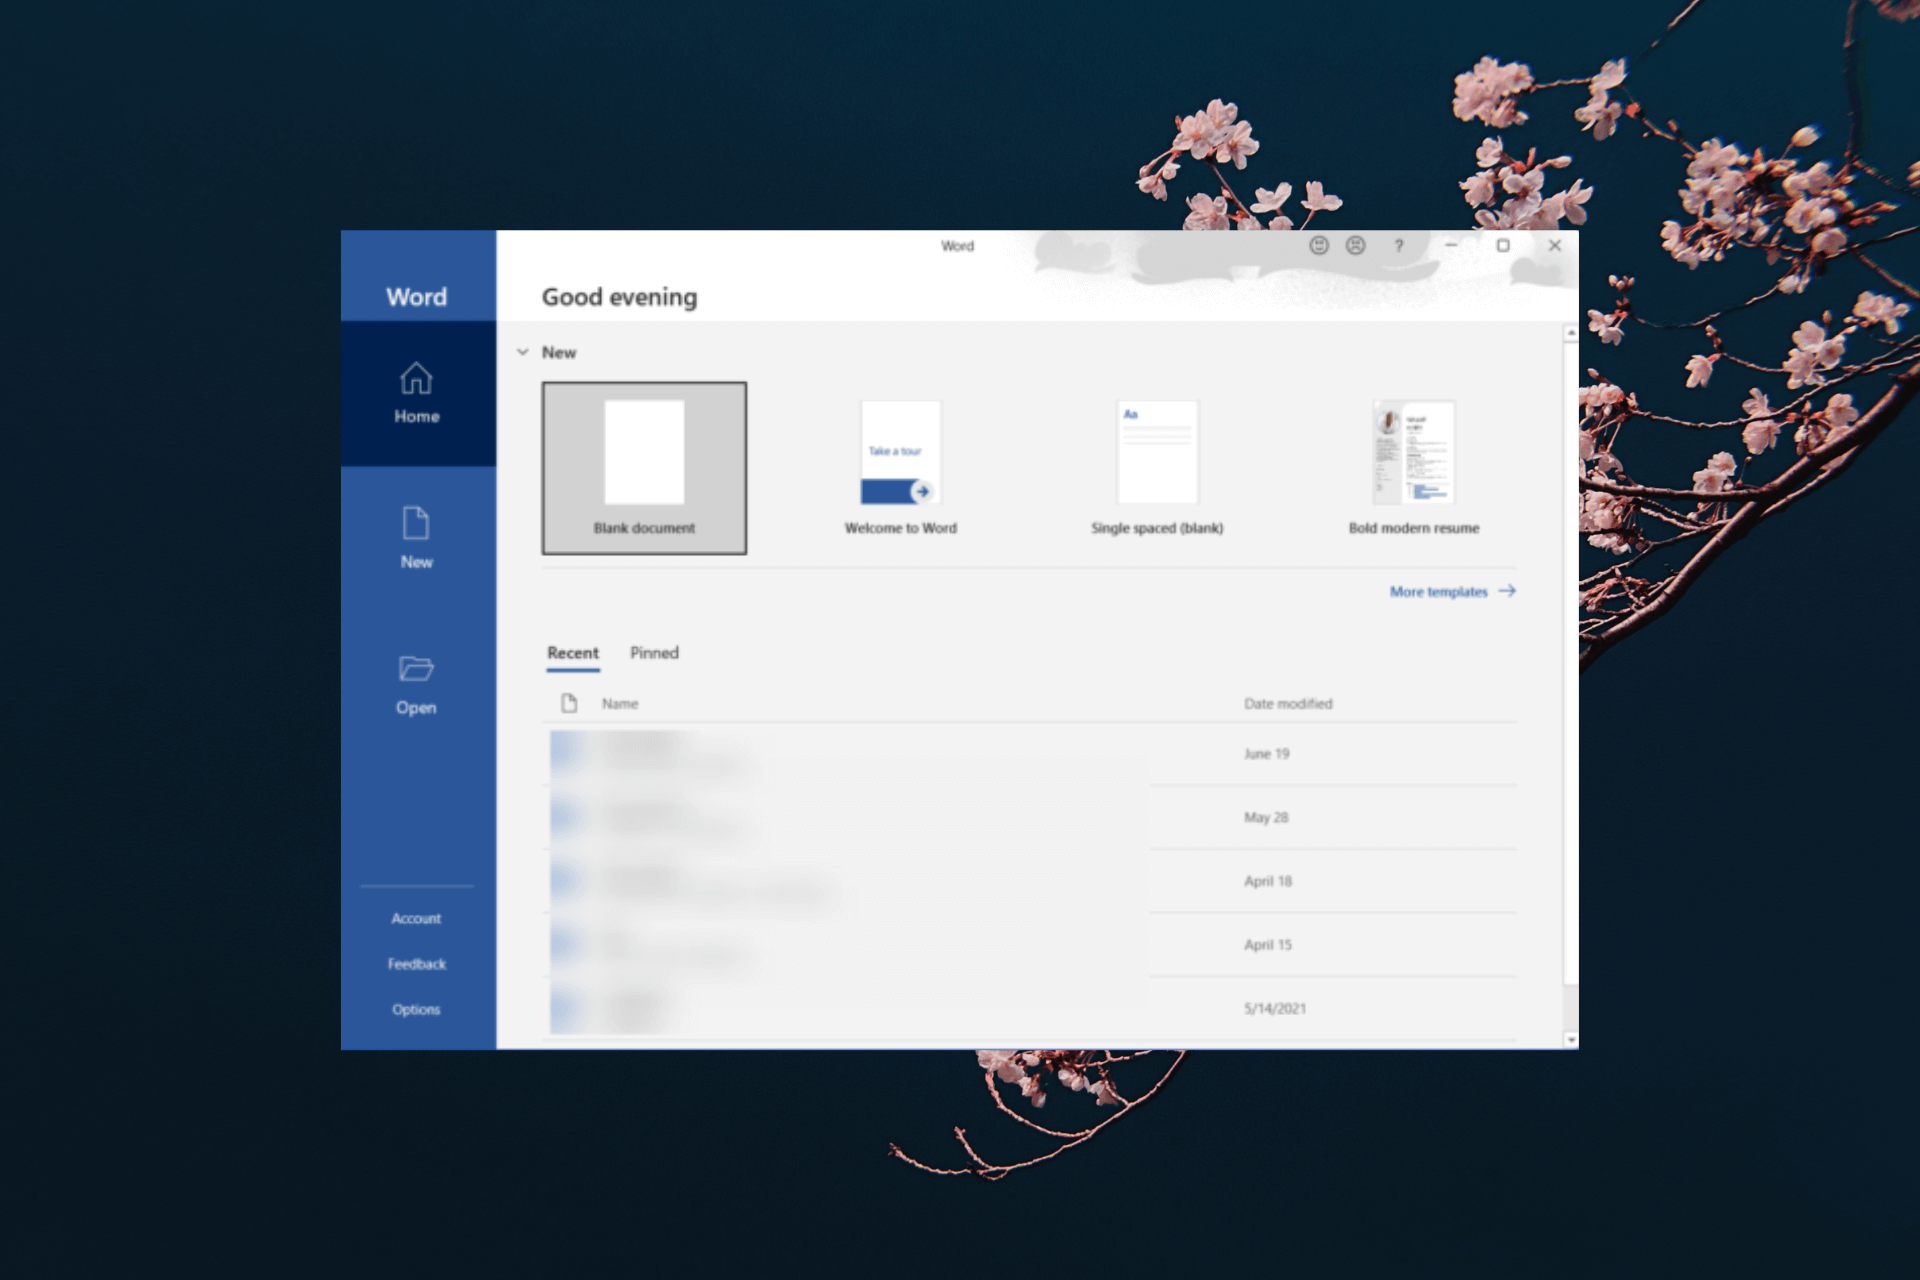The height and width of the screenshot is (1280, 1920).
Task: Open the recent file modified June 19
Action: (x=1030, y=754)
